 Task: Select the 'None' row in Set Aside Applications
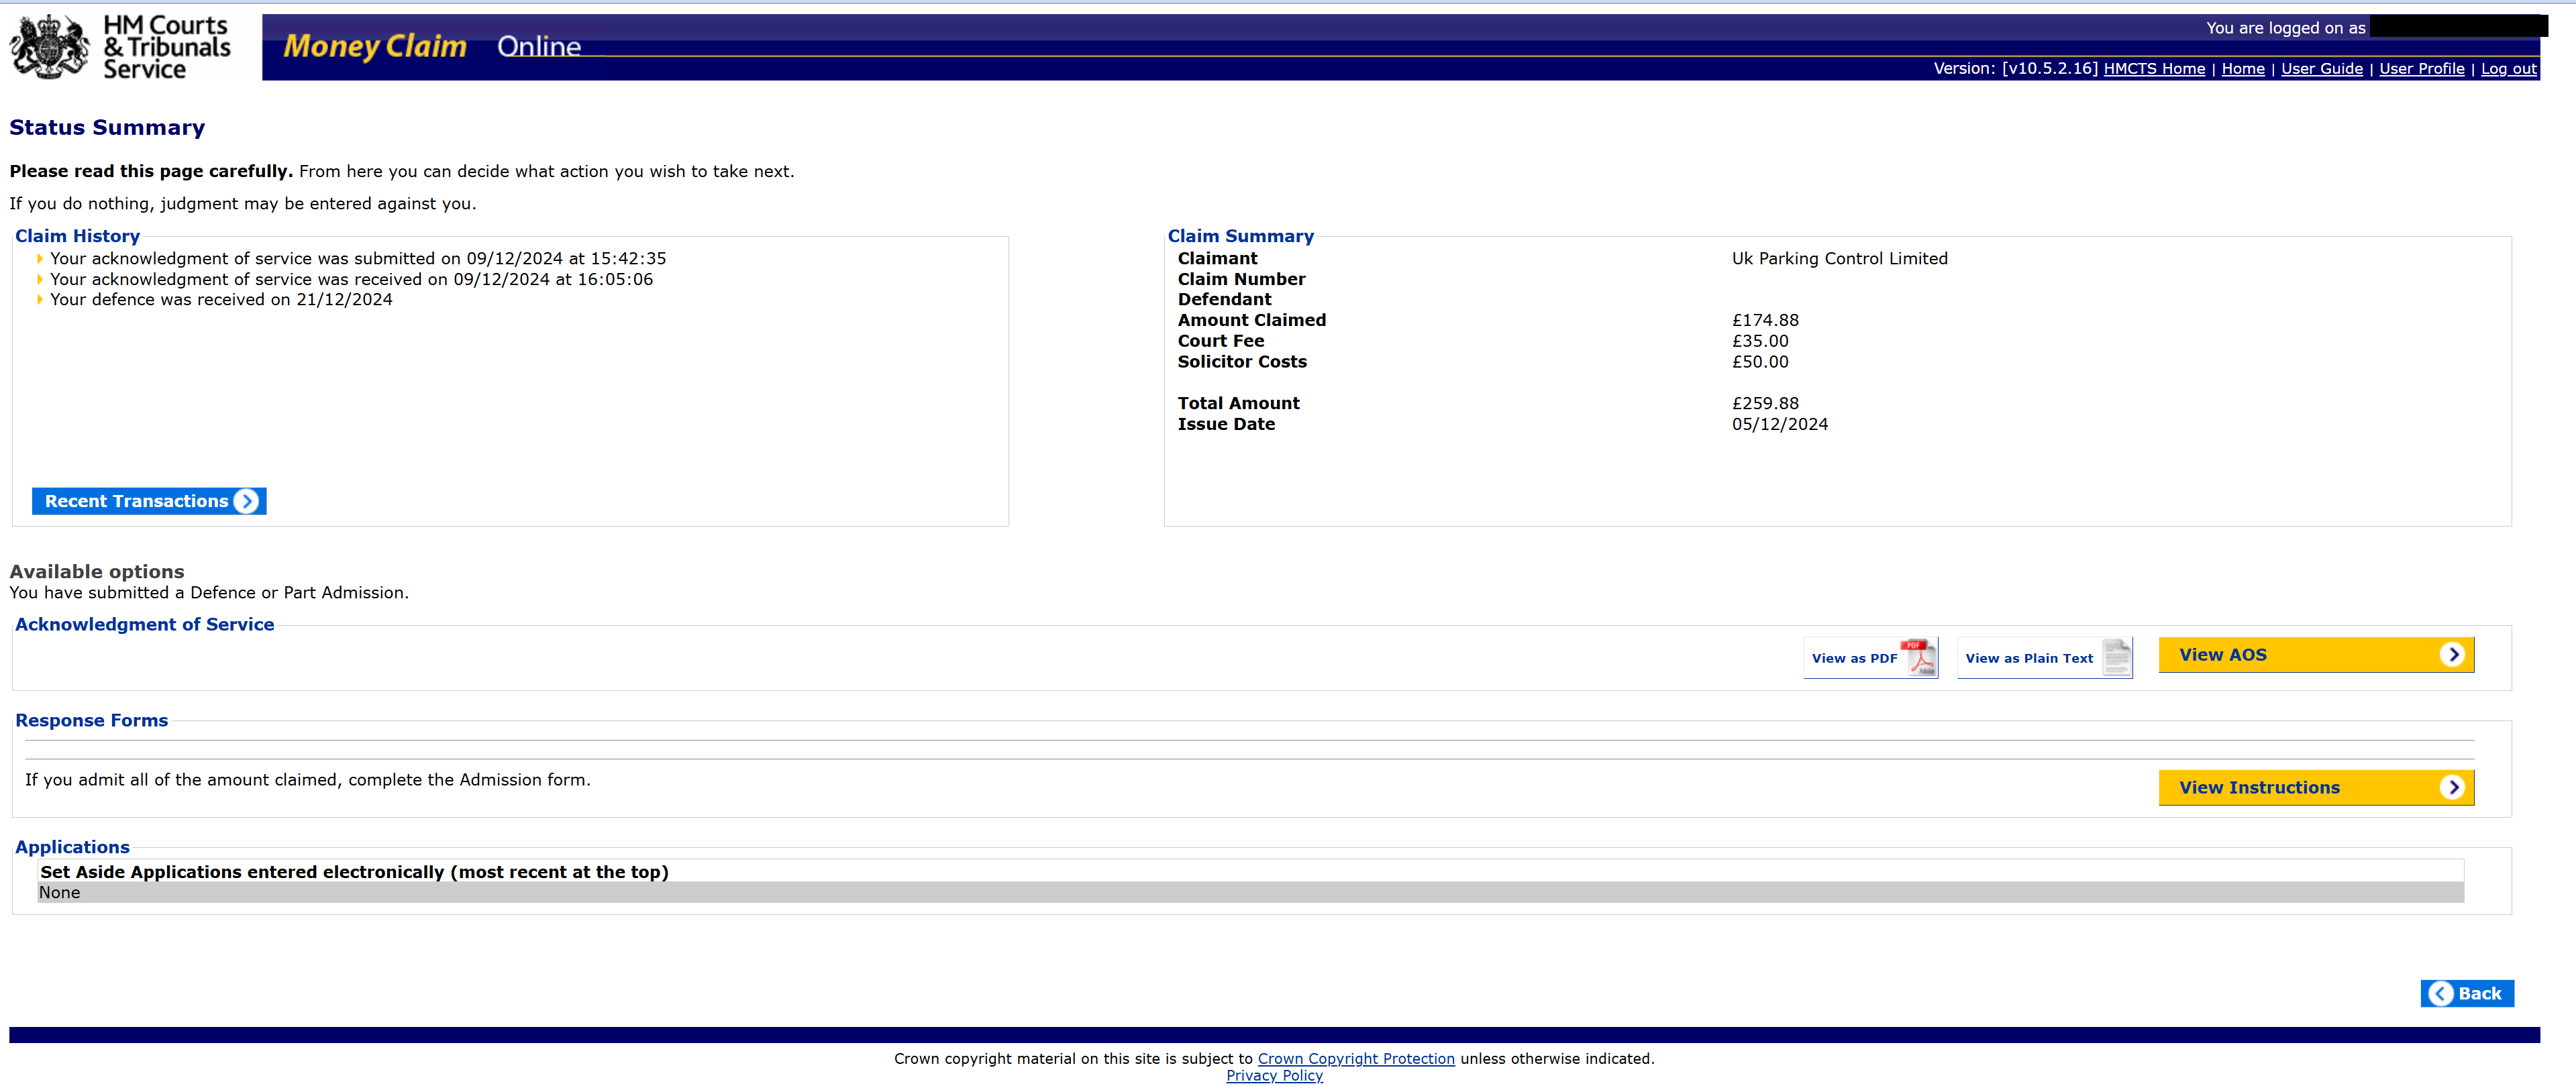(1250, 892)
